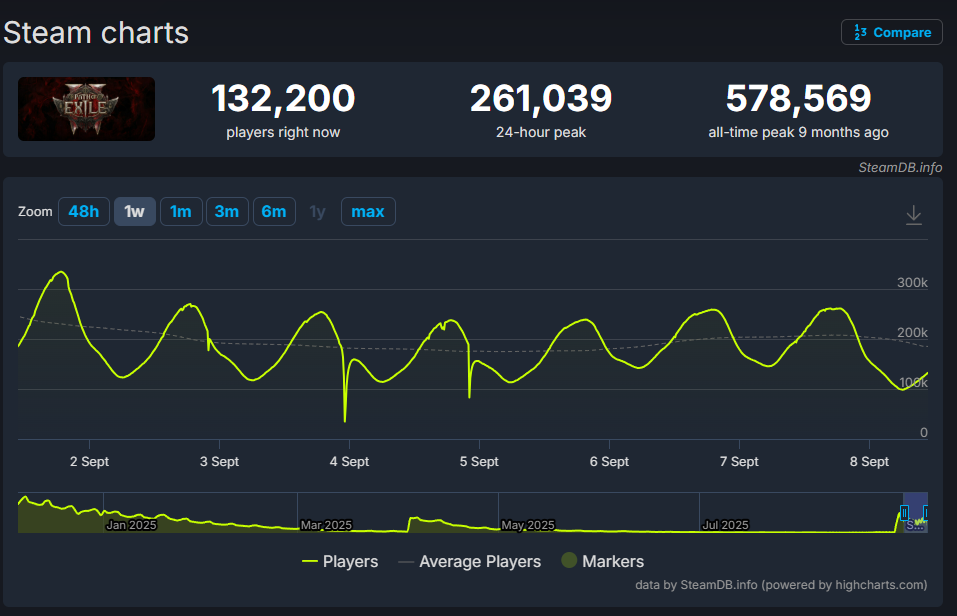
Task: Click the 7 Sept axis label
Action: (739, 462)
